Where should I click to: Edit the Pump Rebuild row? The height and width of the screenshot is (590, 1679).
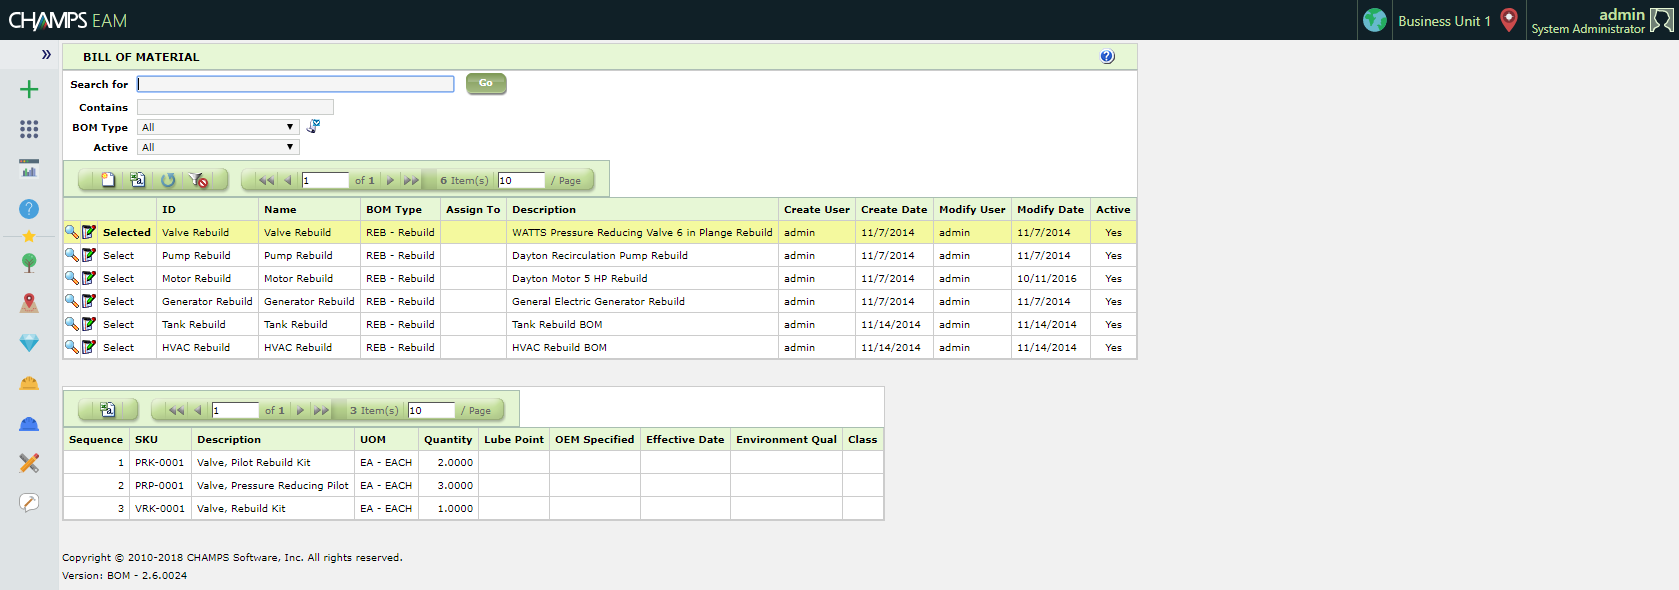[89, 255]
